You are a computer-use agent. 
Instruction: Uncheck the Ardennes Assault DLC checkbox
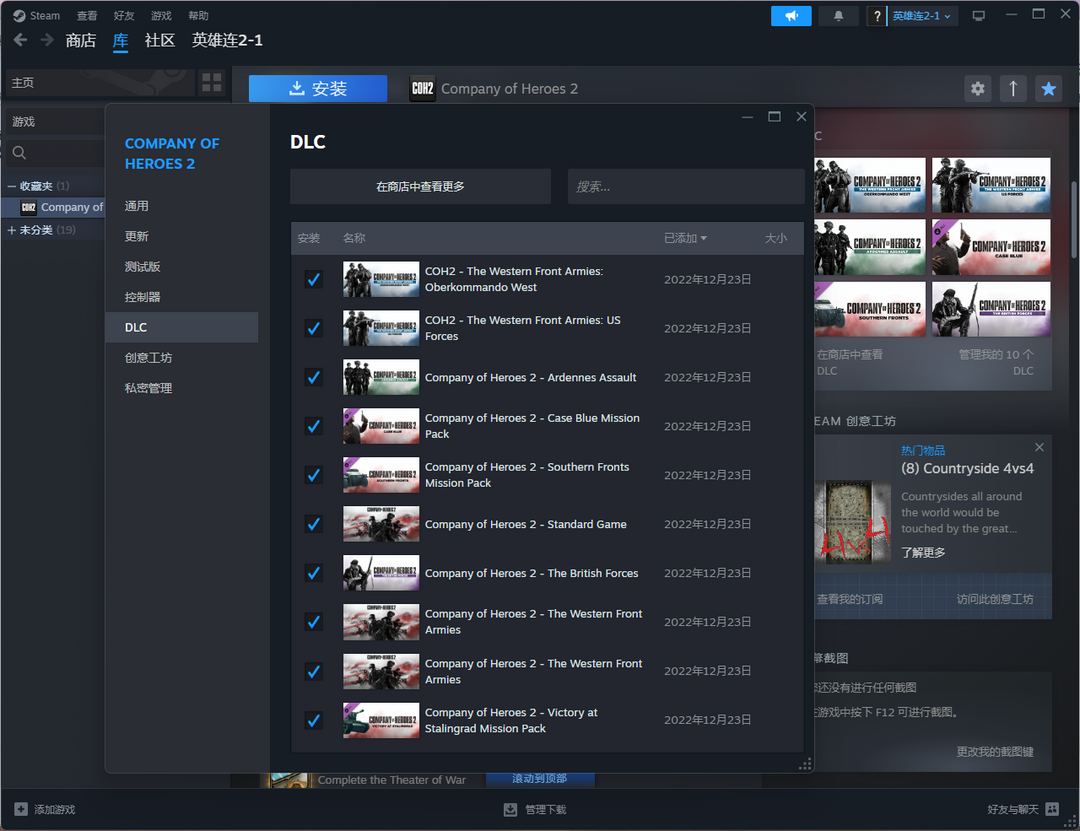click(314, 377)
